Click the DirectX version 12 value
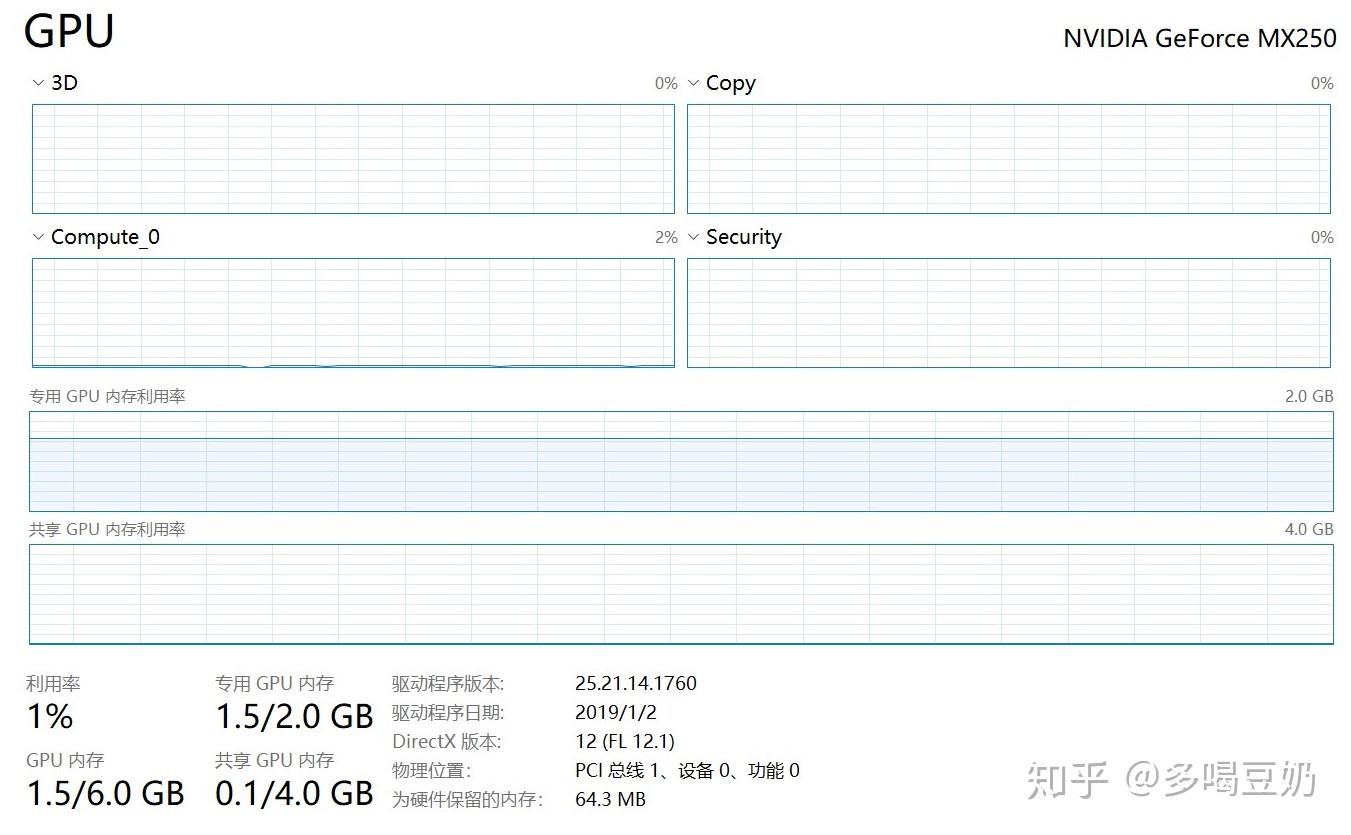 (x=626, y=741)
